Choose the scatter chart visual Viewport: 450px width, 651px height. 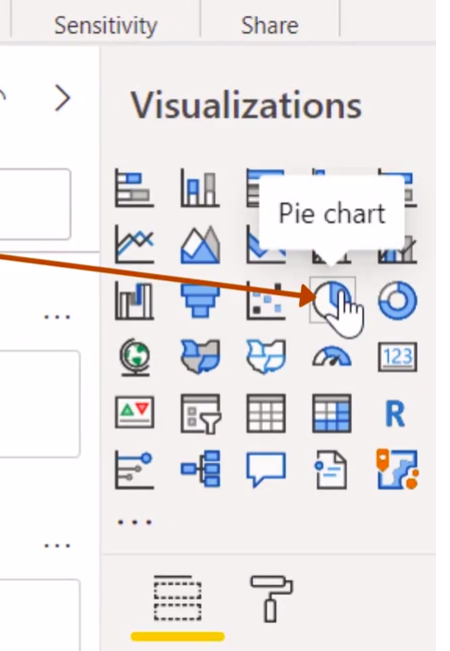[266, 300]
